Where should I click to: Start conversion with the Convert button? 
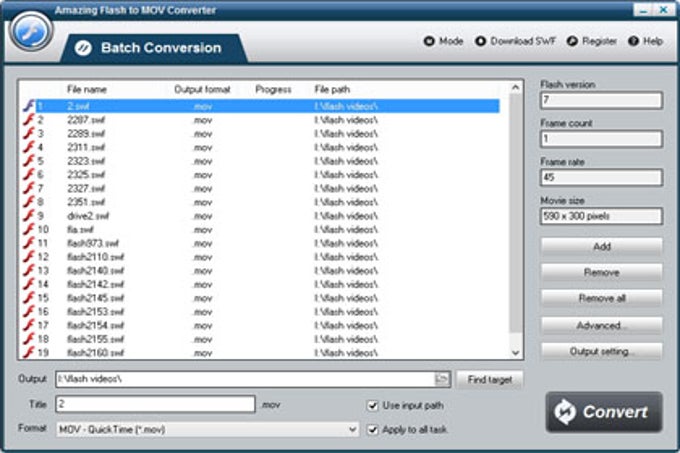pos(604,412)
